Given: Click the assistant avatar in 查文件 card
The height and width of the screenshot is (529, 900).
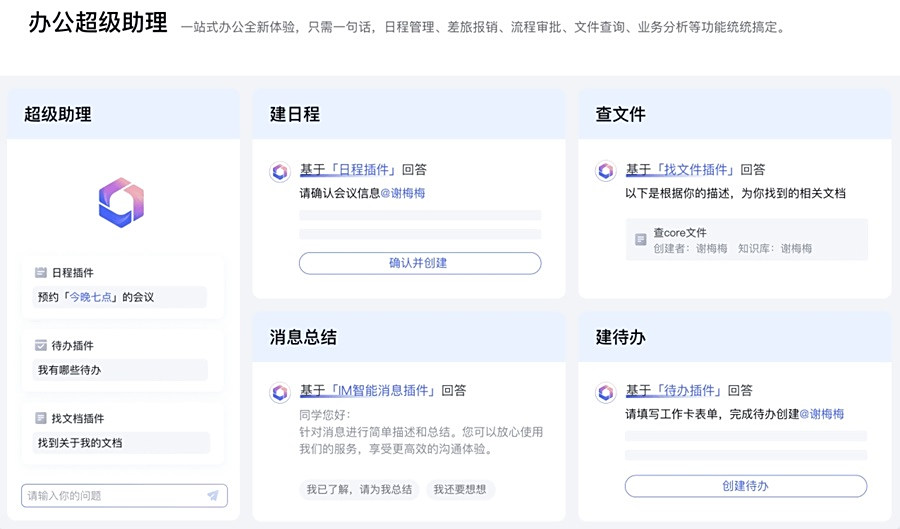Looking at the screenshot, I should (605, 171).
